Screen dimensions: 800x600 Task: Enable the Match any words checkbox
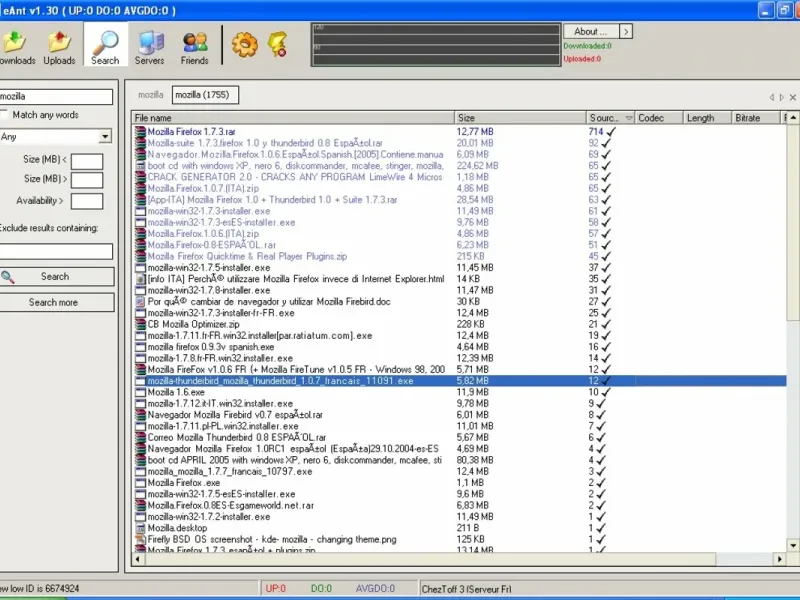(5, 115)
